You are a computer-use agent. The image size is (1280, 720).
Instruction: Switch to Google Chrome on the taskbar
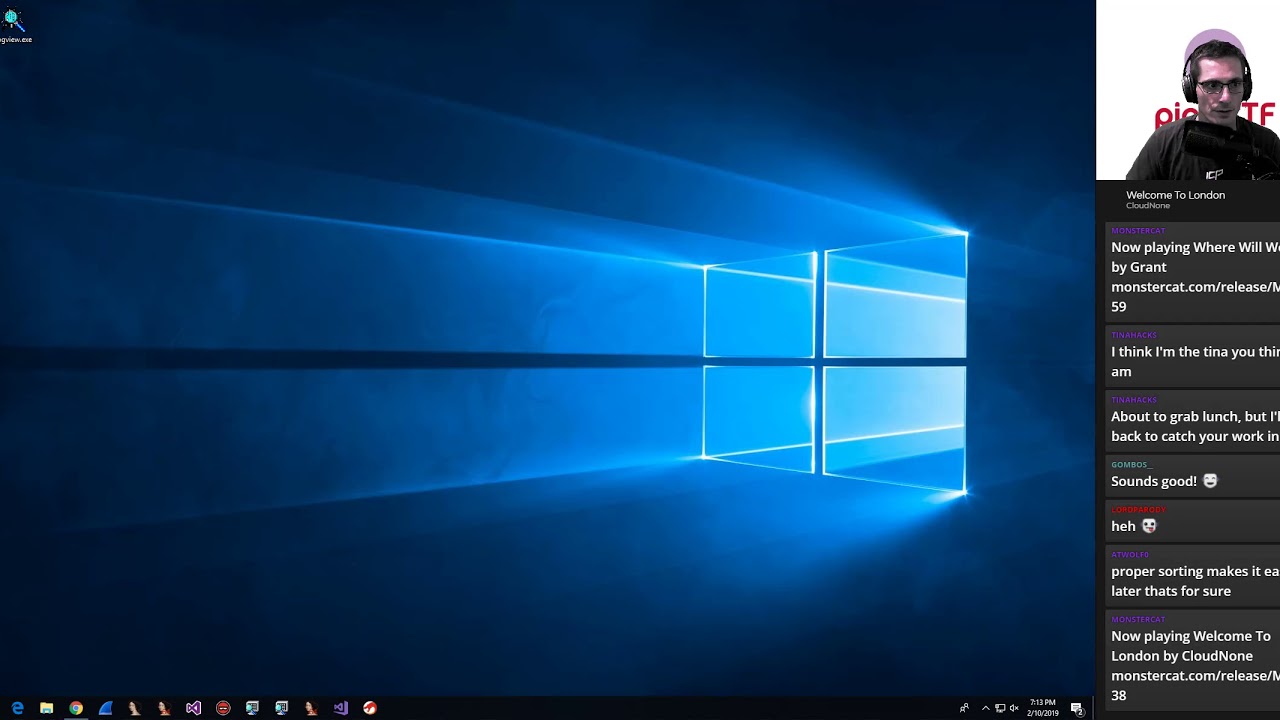(x=76, y=708)
